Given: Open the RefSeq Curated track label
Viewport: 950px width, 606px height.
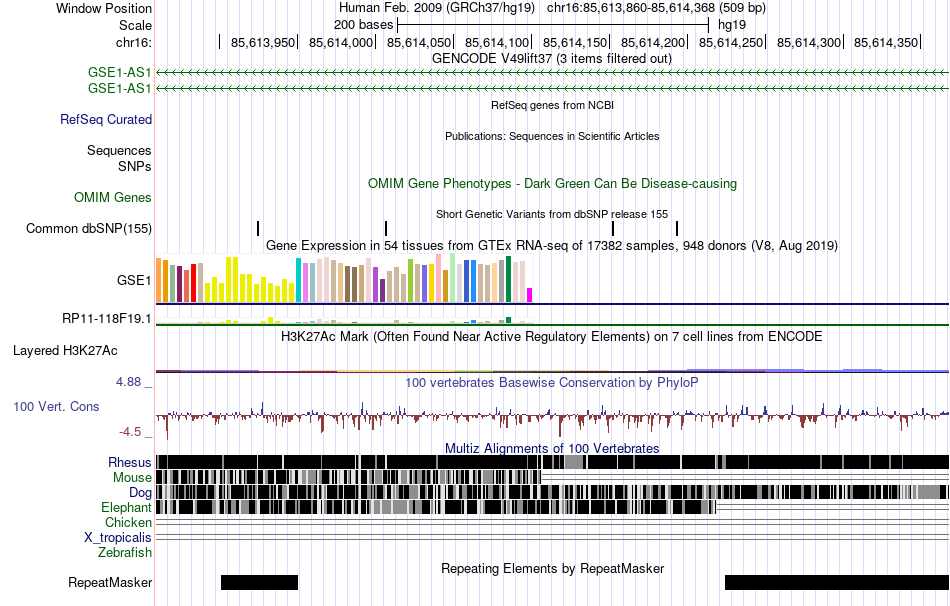Looking at the screenshot, I should (105, 119).
